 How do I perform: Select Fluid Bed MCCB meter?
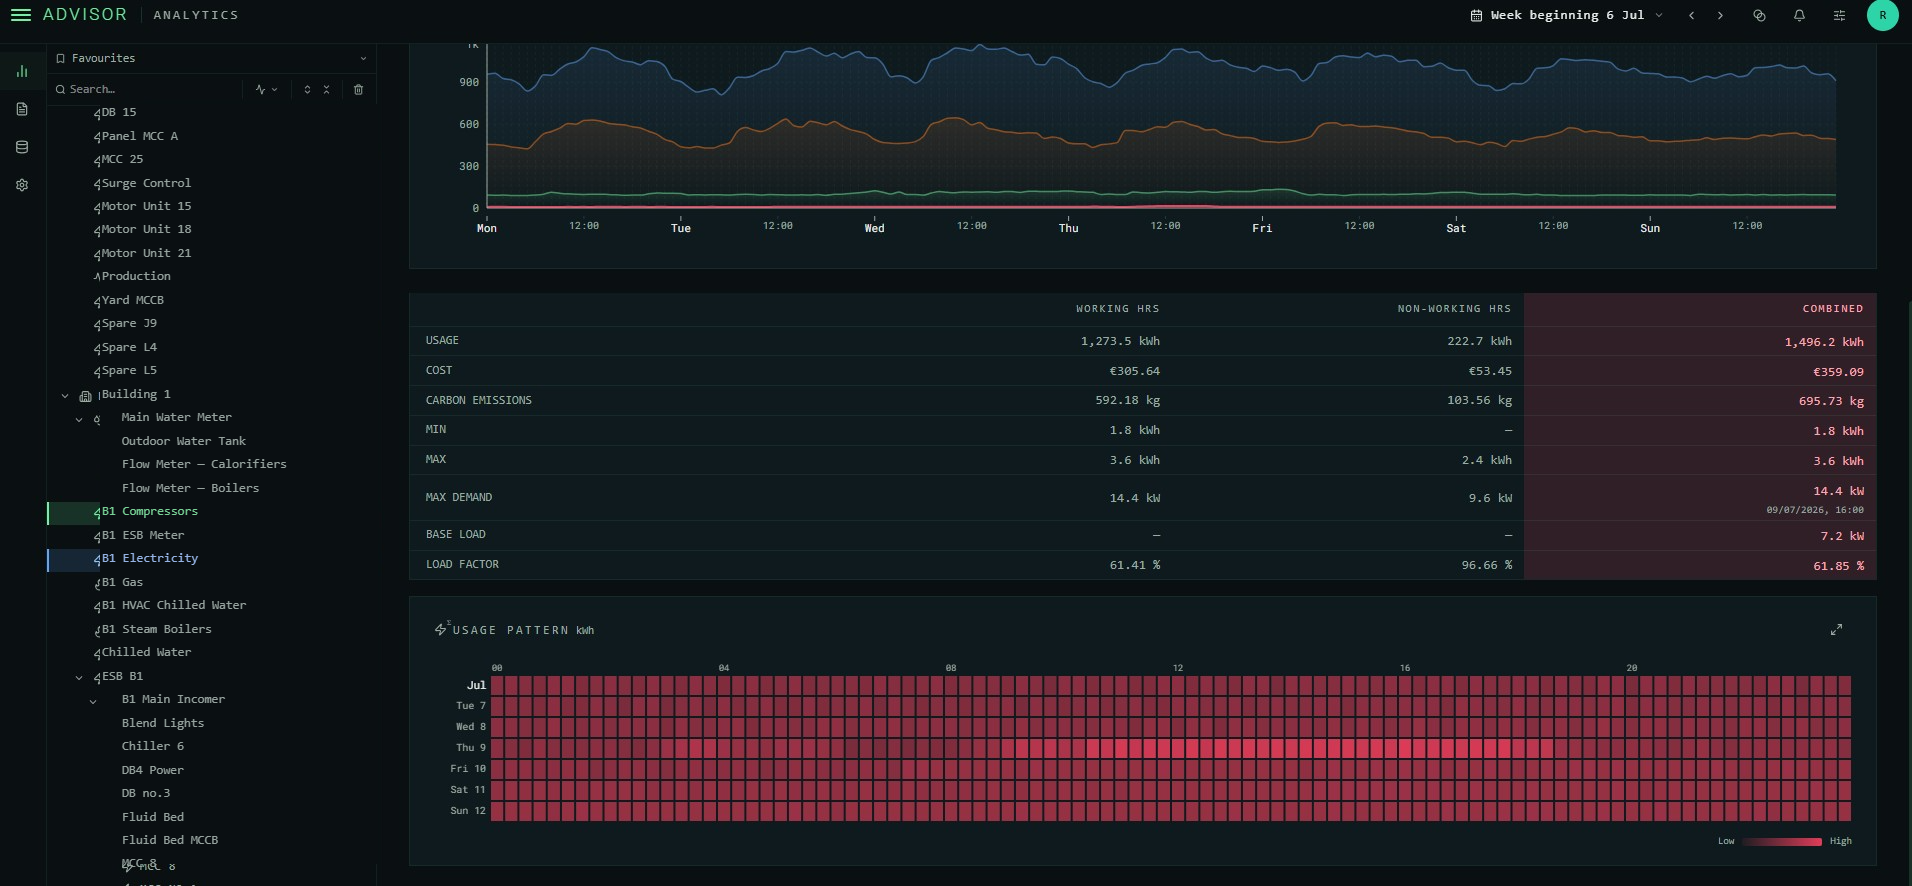[x=170, y=840]
